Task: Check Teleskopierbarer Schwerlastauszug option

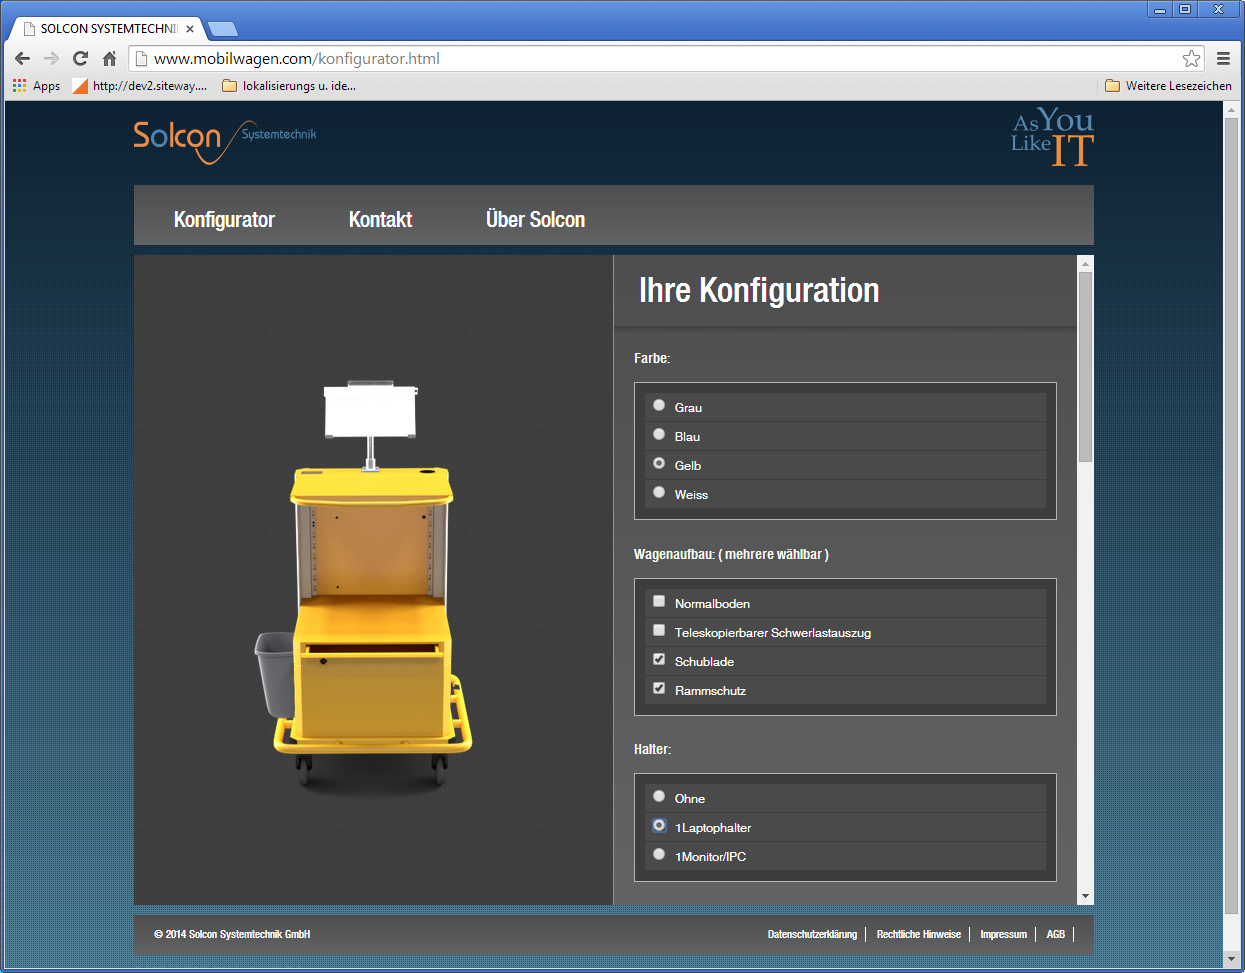Action: point(659,630)
